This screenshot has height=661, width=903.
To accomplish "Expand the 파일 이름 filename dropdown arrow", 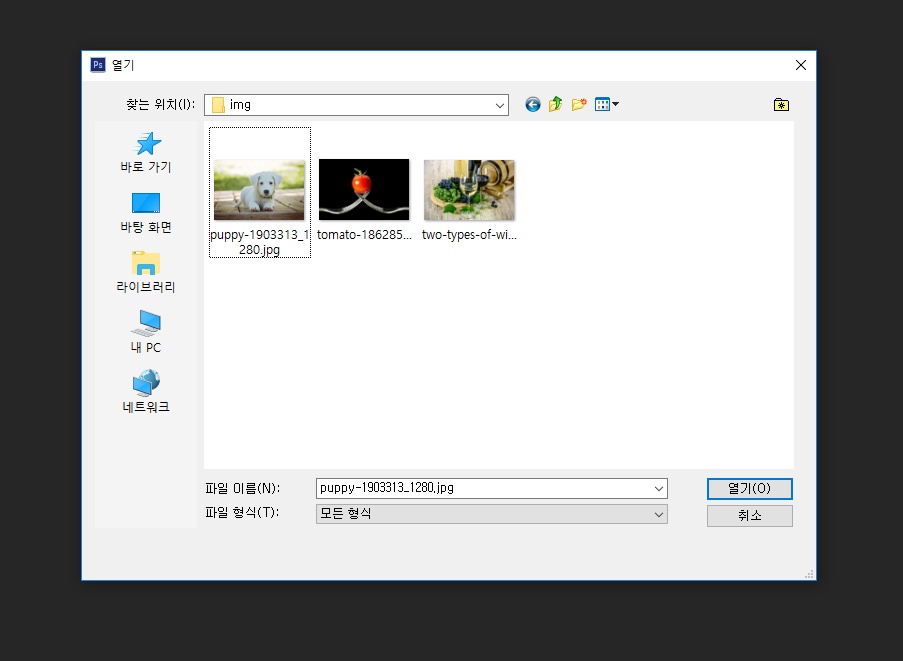I will [x=658, y=488].
